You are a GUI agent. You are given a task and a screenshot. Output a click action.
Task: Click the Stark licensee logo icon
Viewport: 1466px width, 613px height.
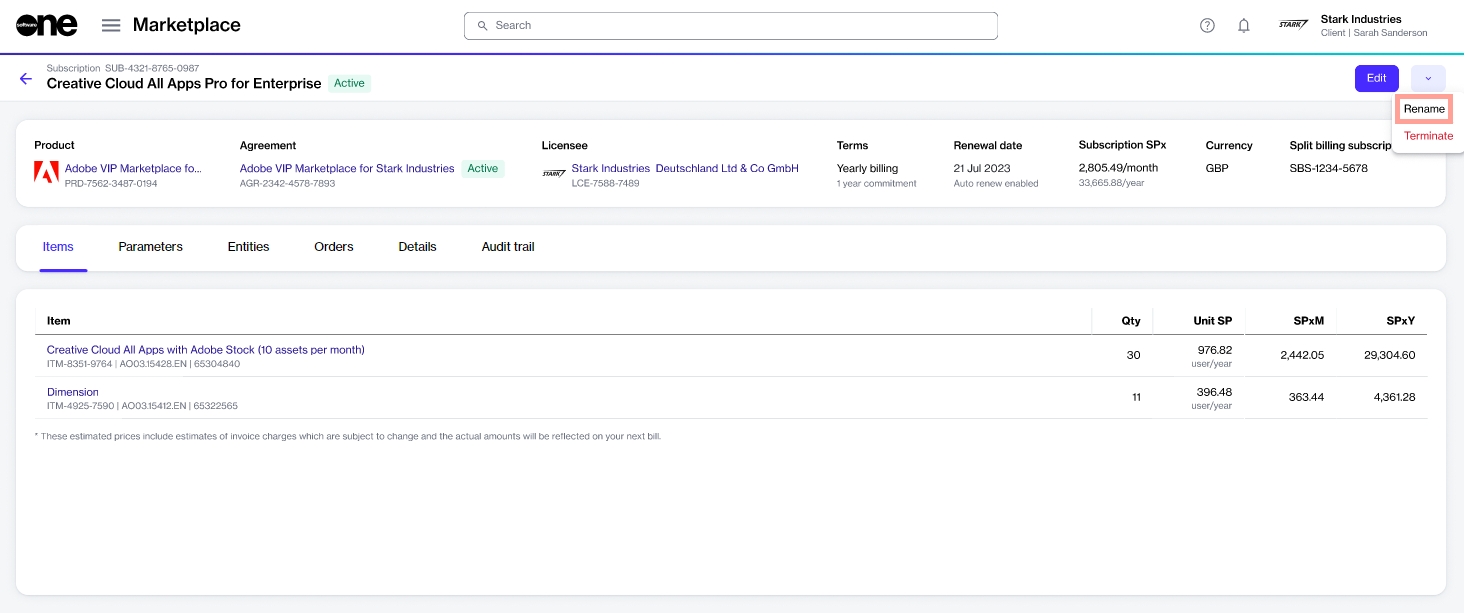[553, 172]
